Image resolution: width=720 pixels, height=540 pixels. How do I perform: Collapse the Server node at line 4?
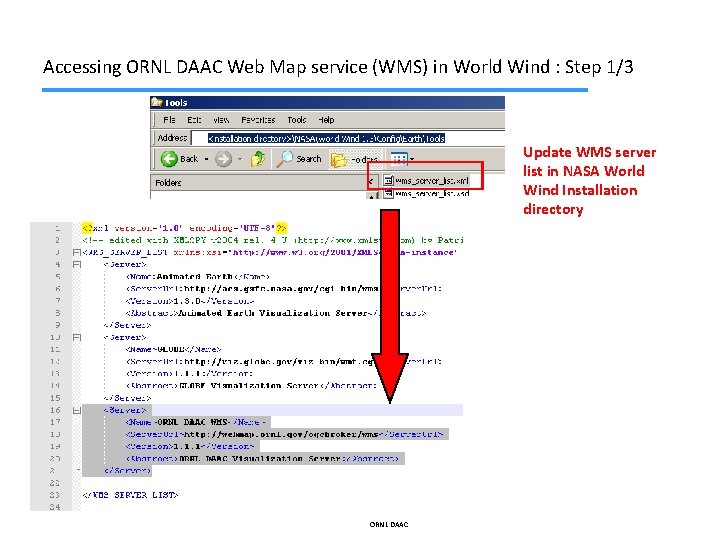77,264
